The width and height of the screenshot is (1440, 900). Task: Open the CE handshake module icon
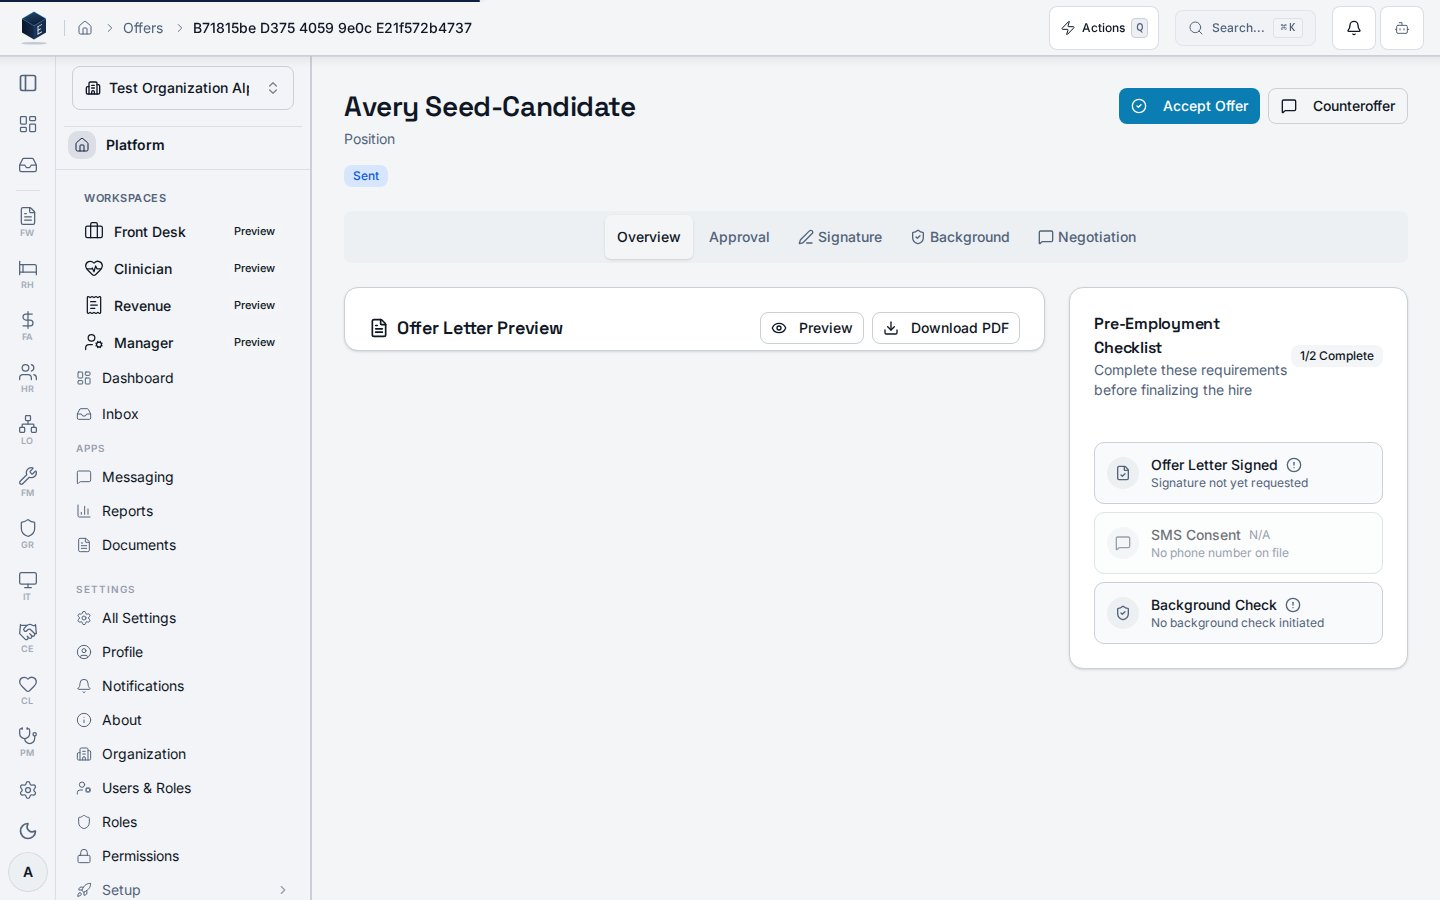[28, 637]
